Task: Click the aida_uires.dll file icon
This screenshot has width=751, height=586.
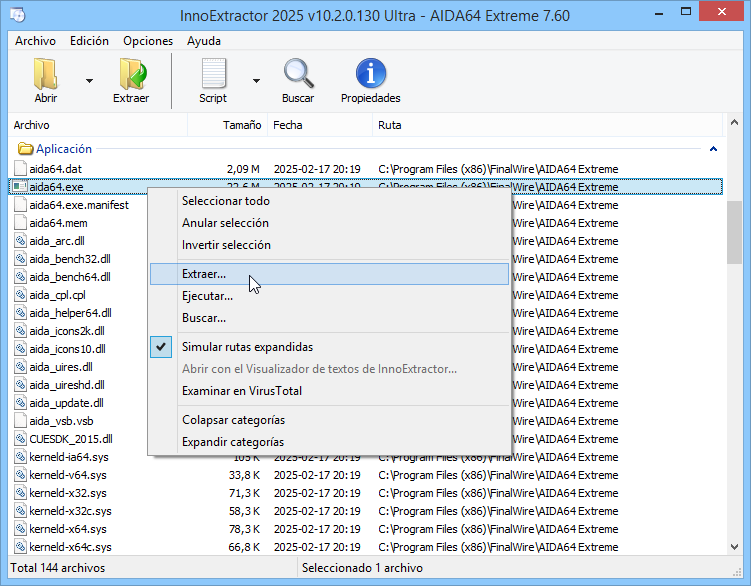Action: click(20, 367)
